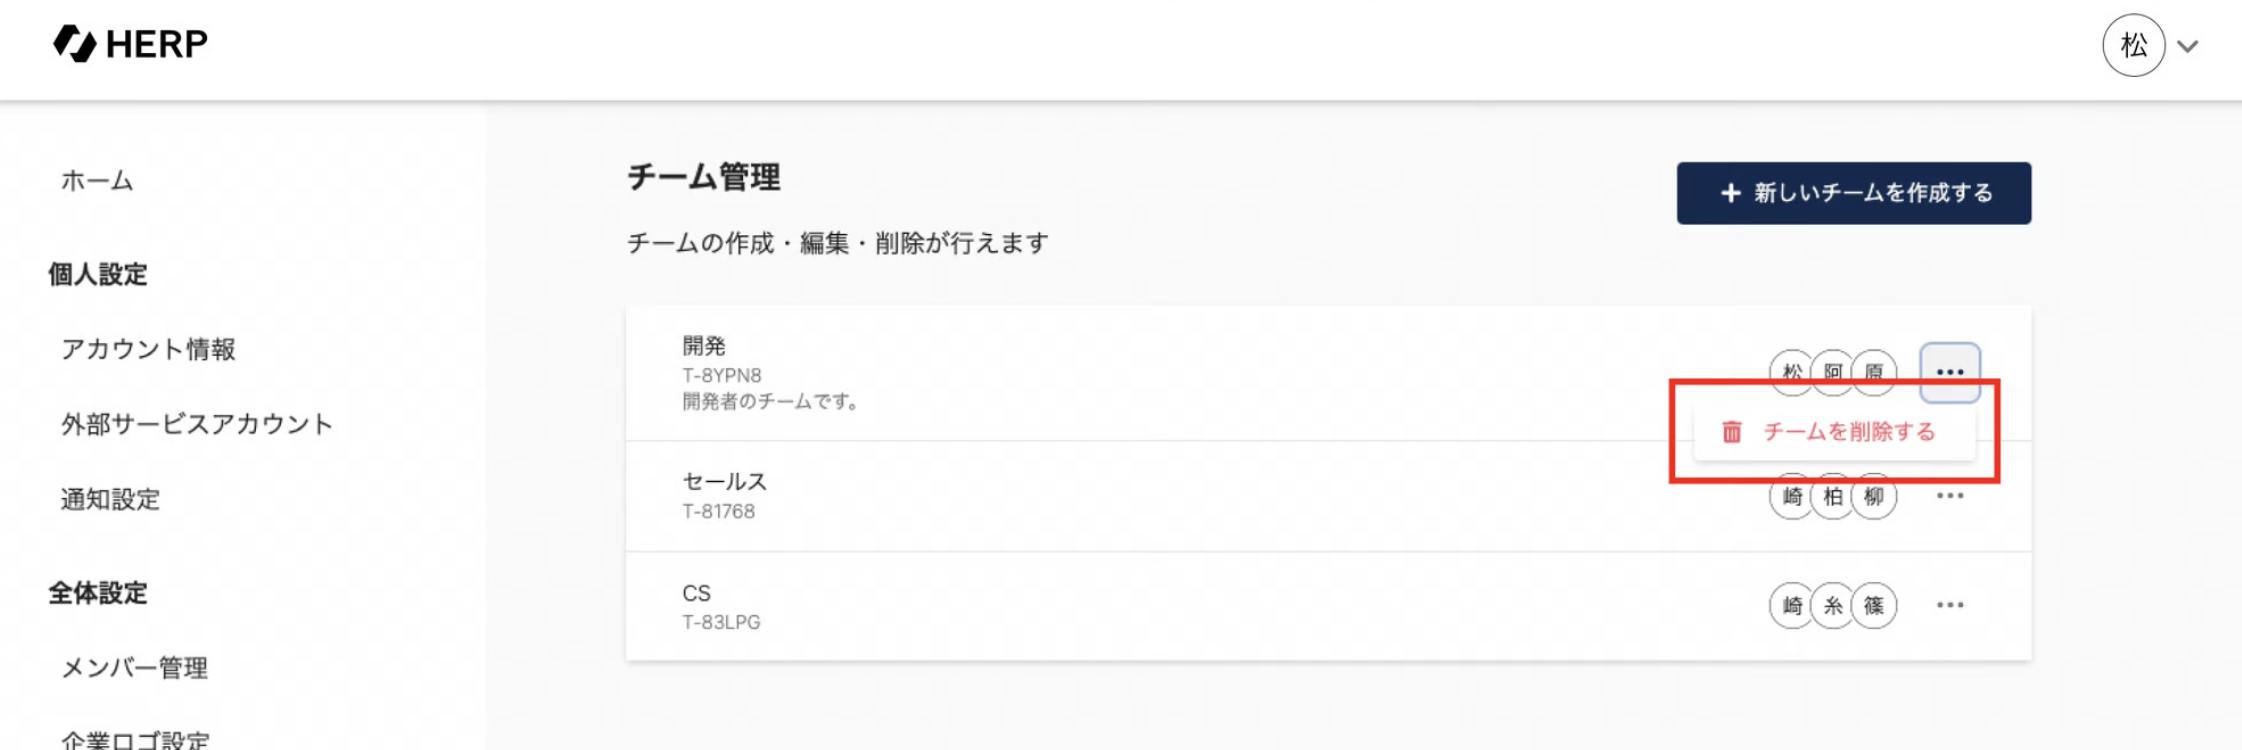Select チームを削除する from the menu
2242x750 pixels.
[x=1848, y=432]
